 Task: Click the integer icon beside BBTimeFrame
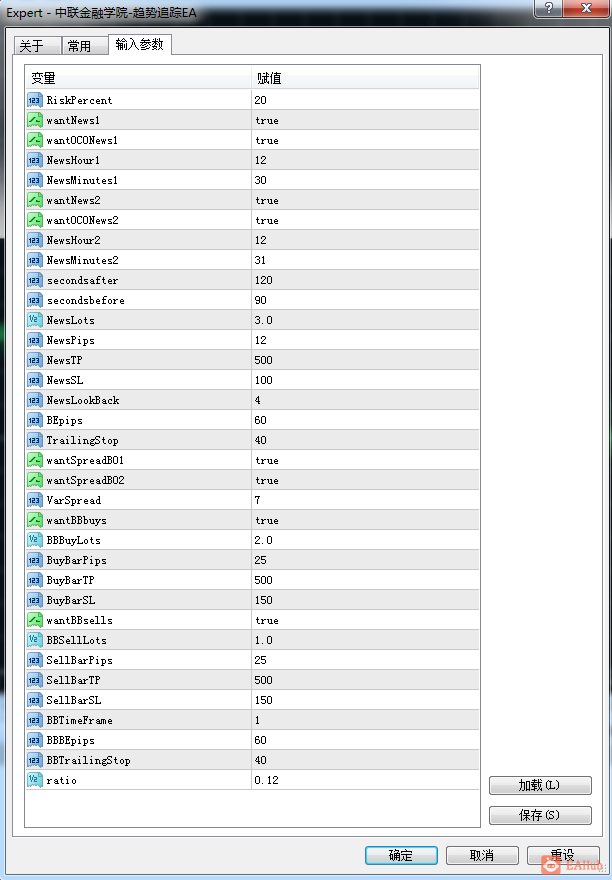(x=35, y=720)
